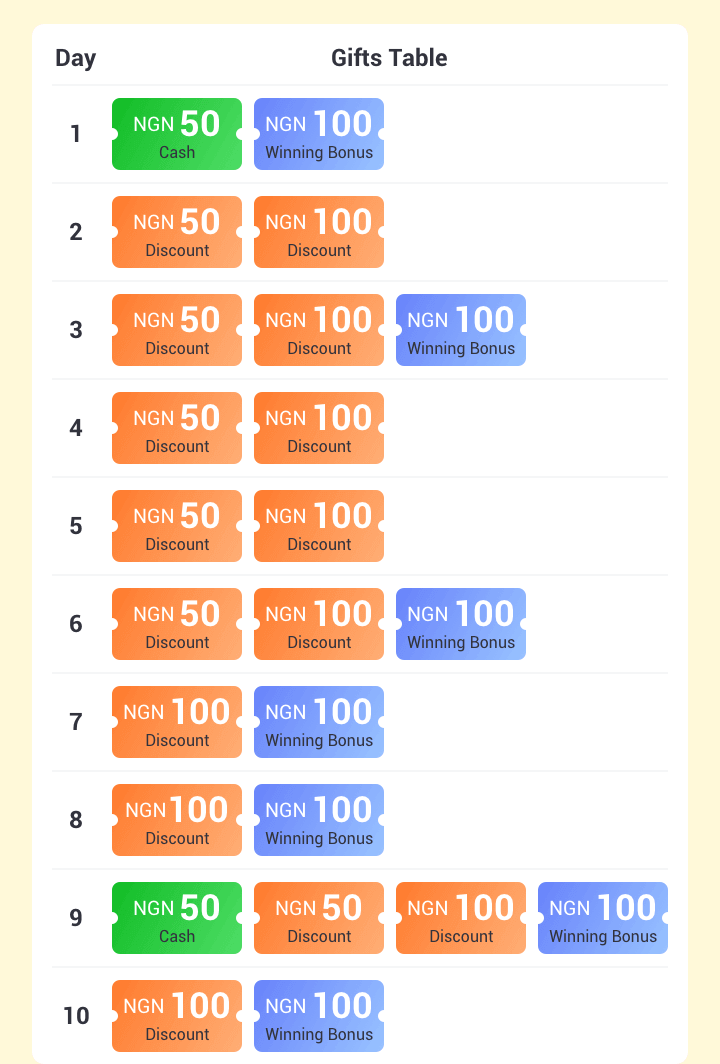This screenshot has width=720, height=1064.
Task: Tap Day 4 NGN 100 Discount coupon
Action: [x=319, y=428]
